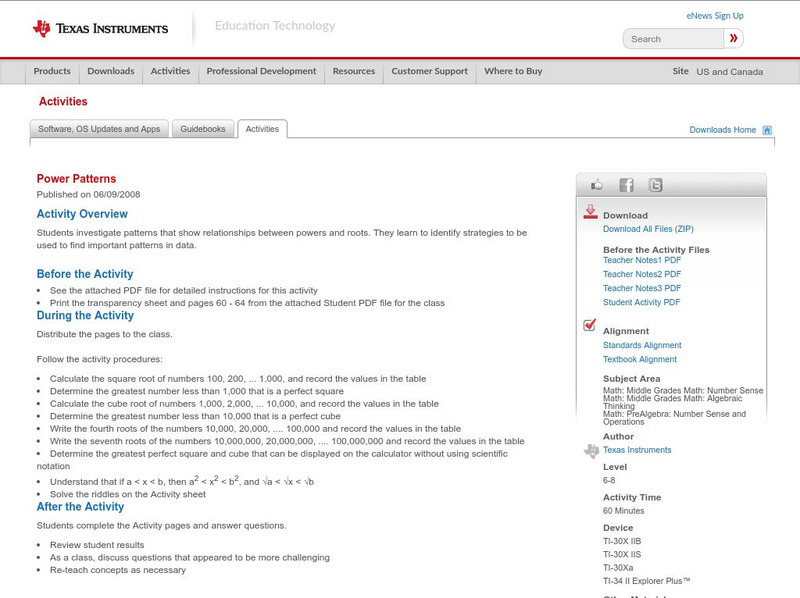This screenshot has width=800, height=598.
Task: Open the Downloads menu
Action: (111, 71)
